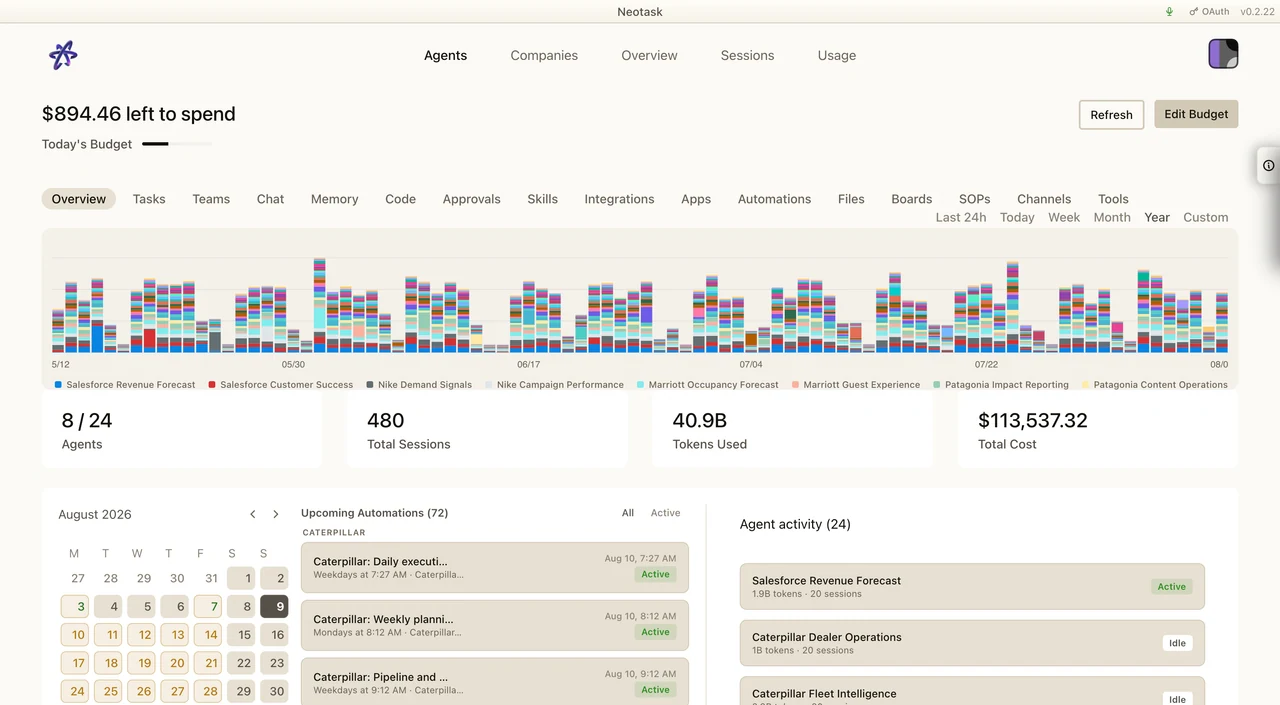Select August 14 on the calendar
The width and height of the screenshot is (1280, 705).
208,634
